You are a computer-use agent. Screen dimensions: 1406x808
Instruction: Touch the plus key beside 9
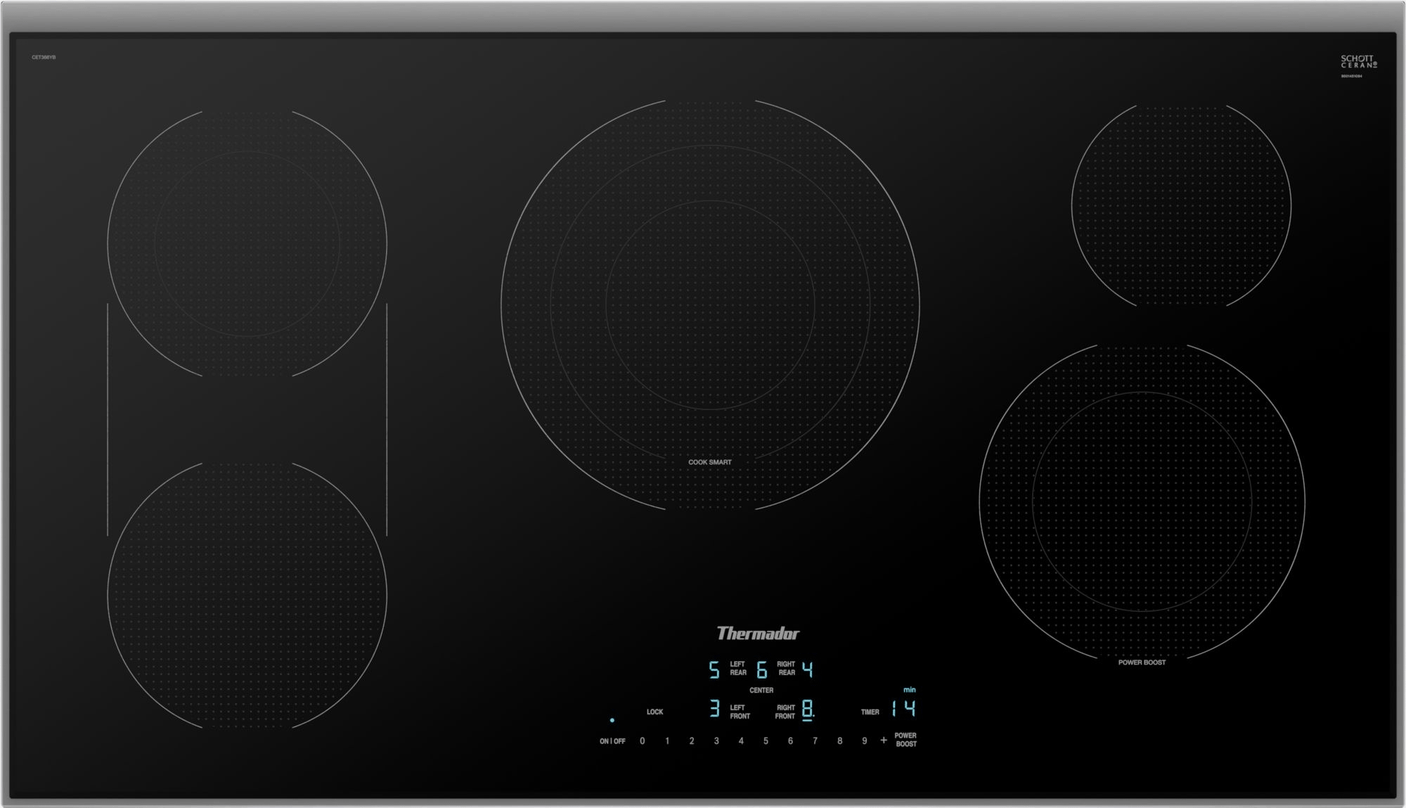pyautogui.click(x=883, y=740)
